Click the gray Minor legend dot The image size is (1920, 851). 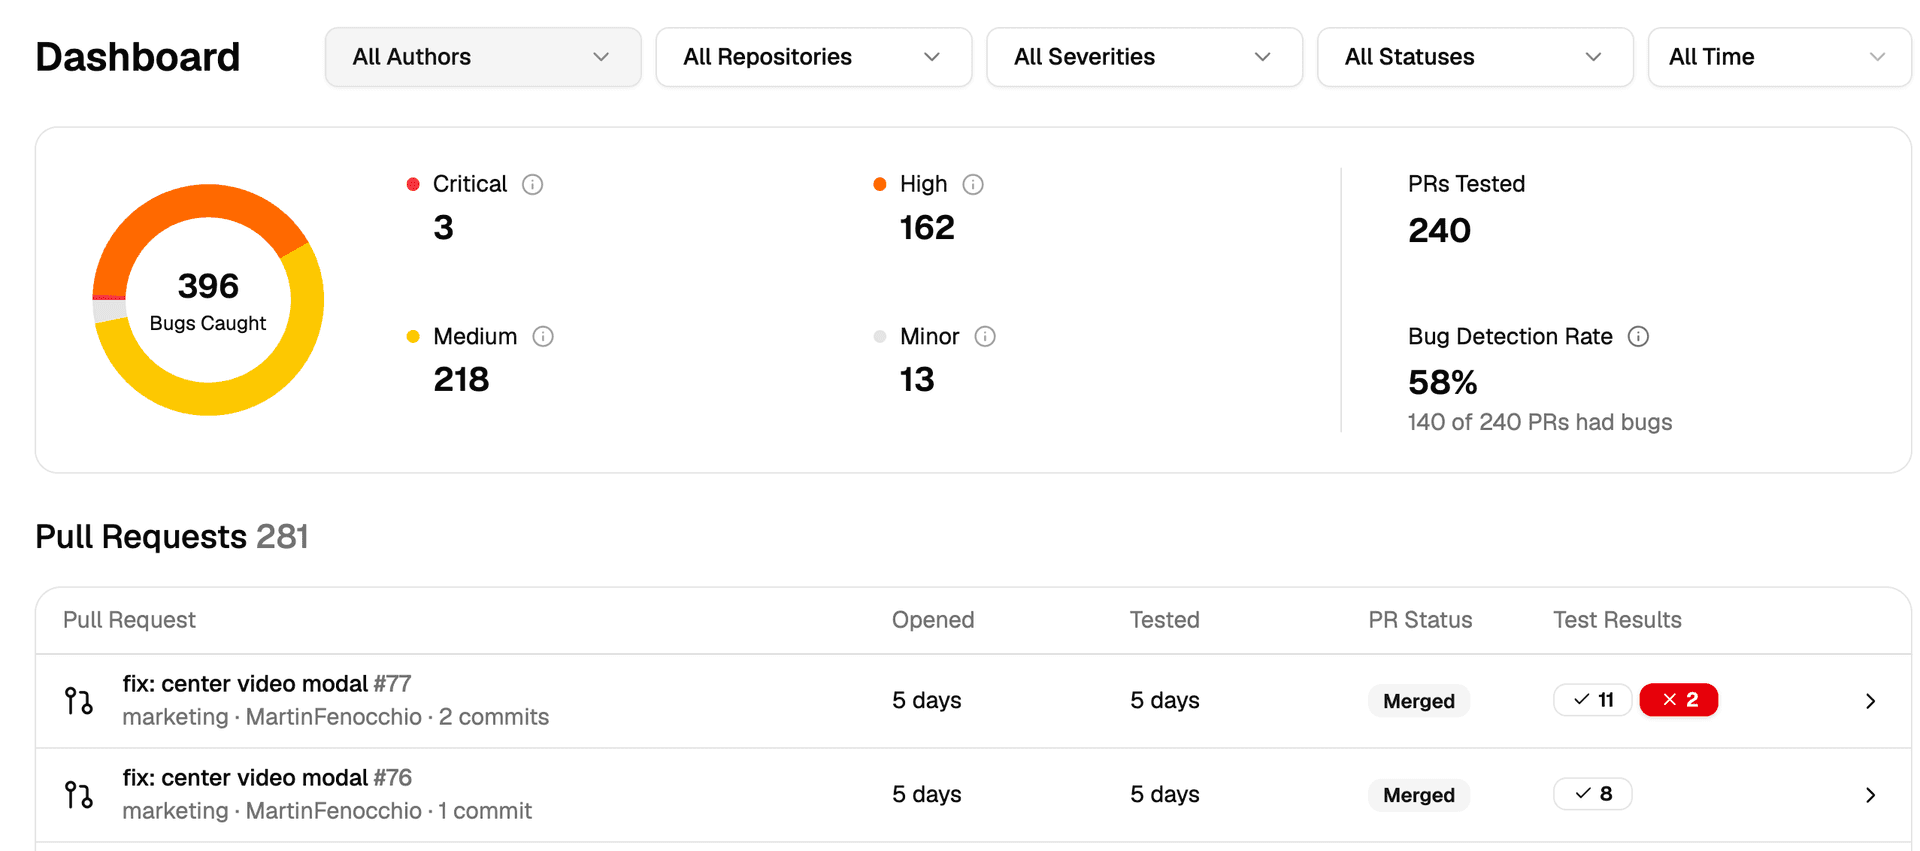pyautogui.click(x=880, y=336)
